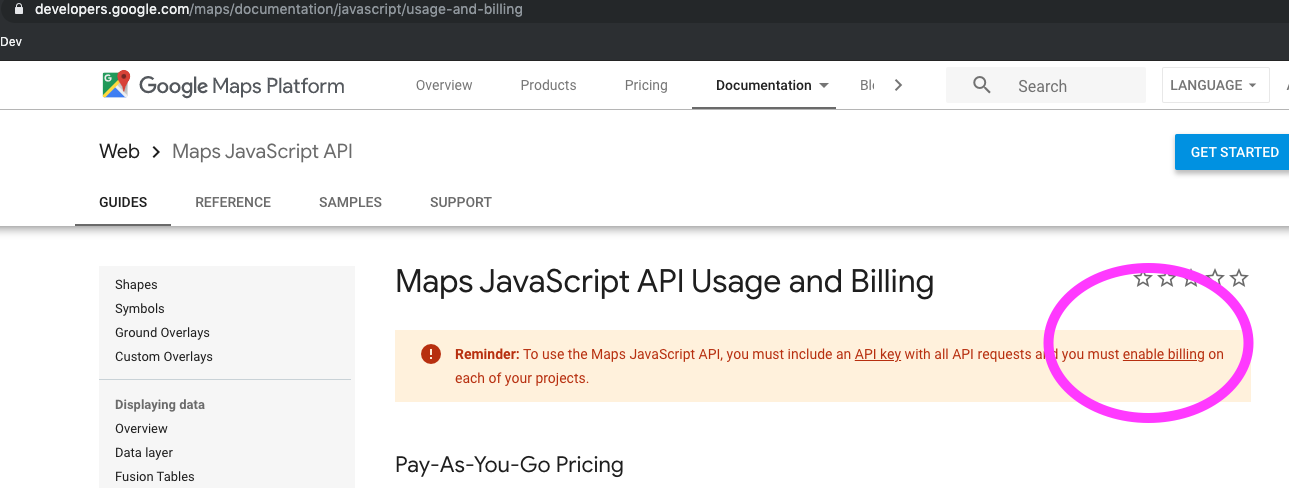Click the Web breadcrumb link

[x=119, y=152]
